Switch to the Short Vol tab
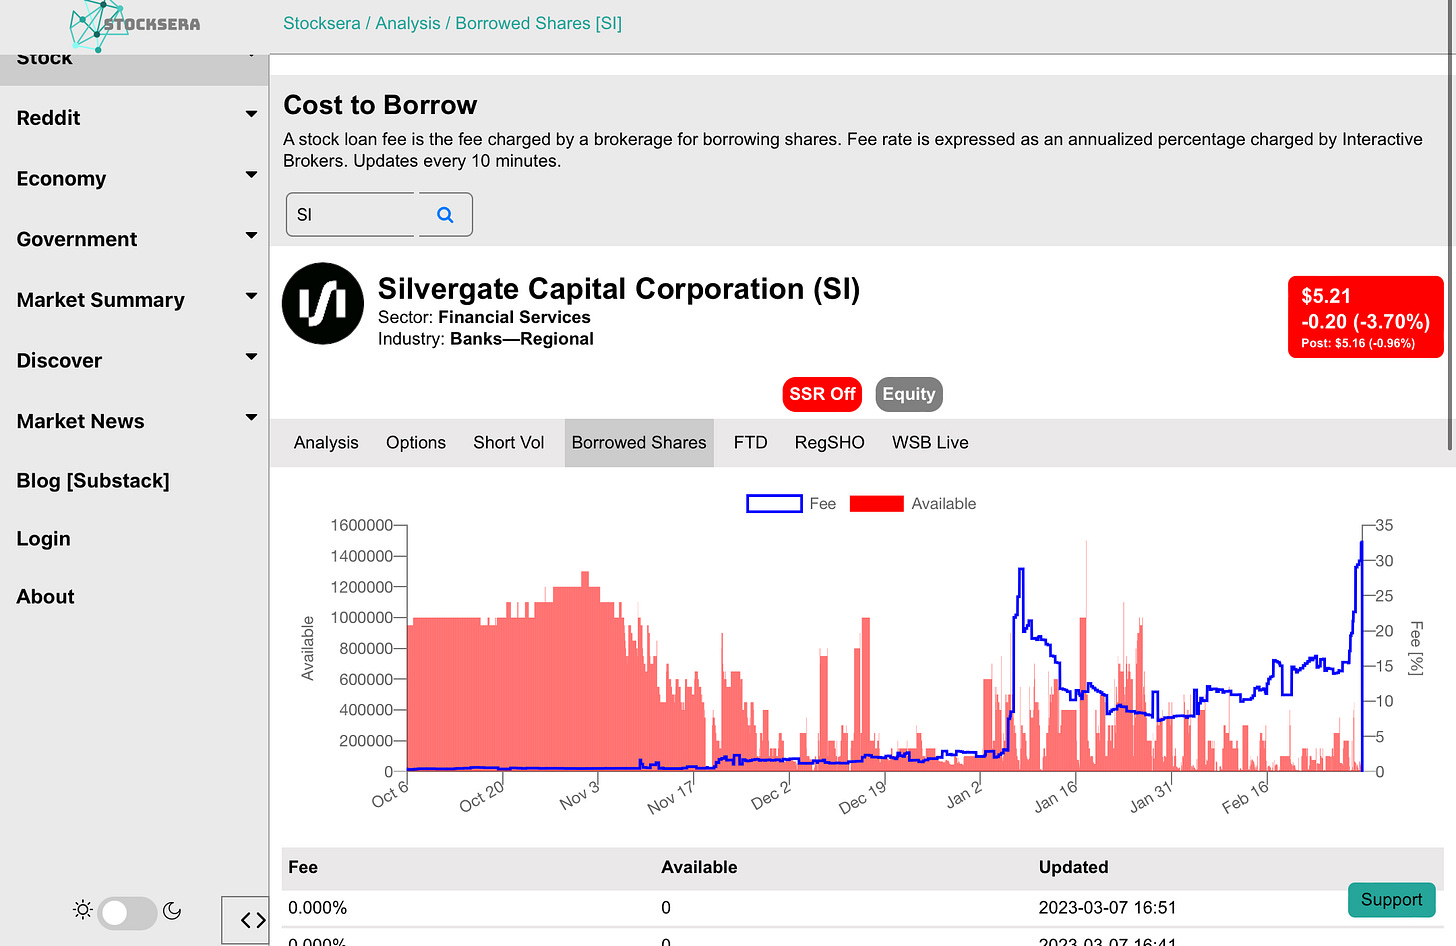 point(509,443)
